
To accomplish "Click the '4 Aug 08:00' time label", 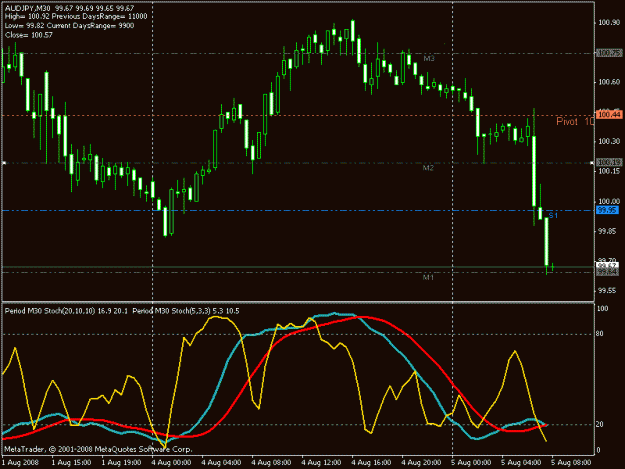I will (x=271, y=463).
